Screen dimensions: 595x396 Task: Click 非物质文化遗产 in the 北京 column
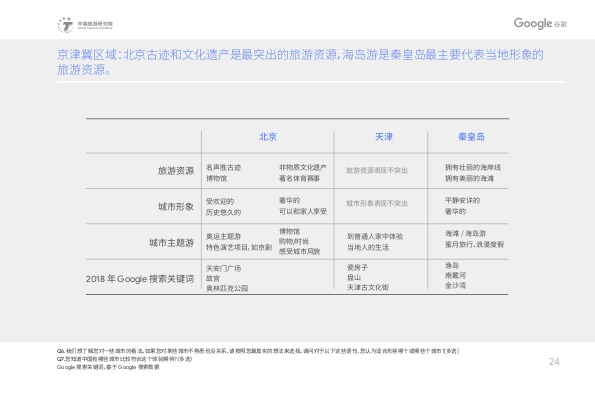click(x=303, y=167)
